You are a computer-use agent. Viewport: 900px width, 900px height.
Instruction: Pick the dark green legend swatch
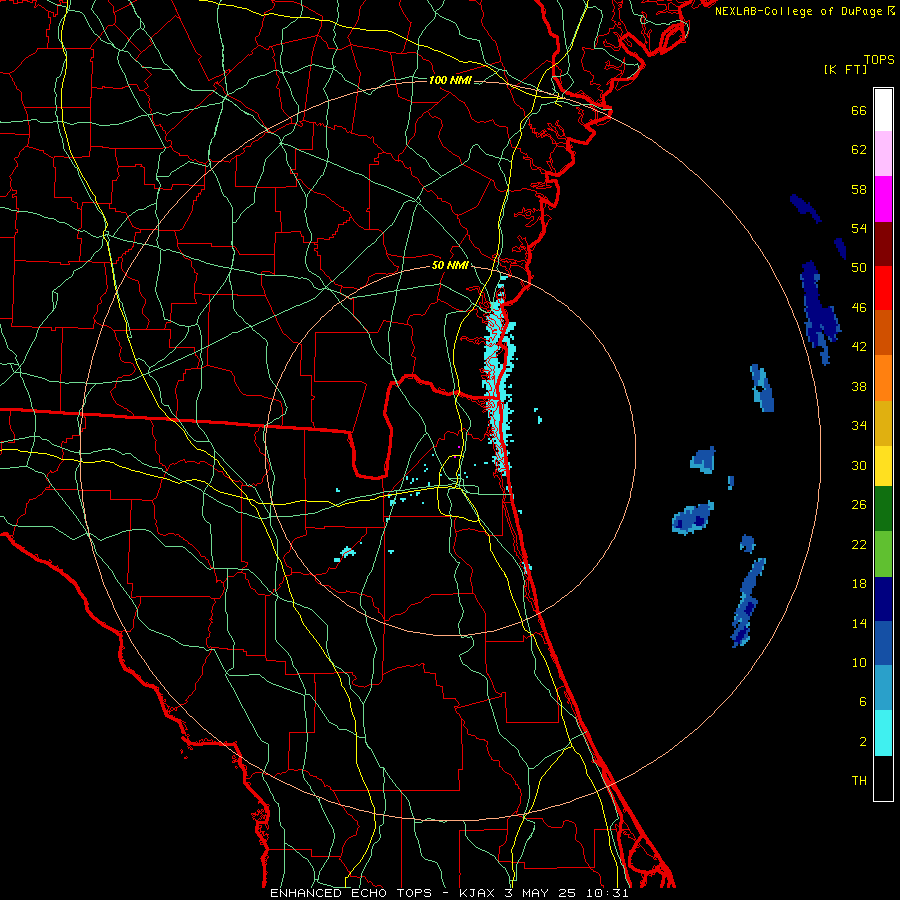point(883,509)
